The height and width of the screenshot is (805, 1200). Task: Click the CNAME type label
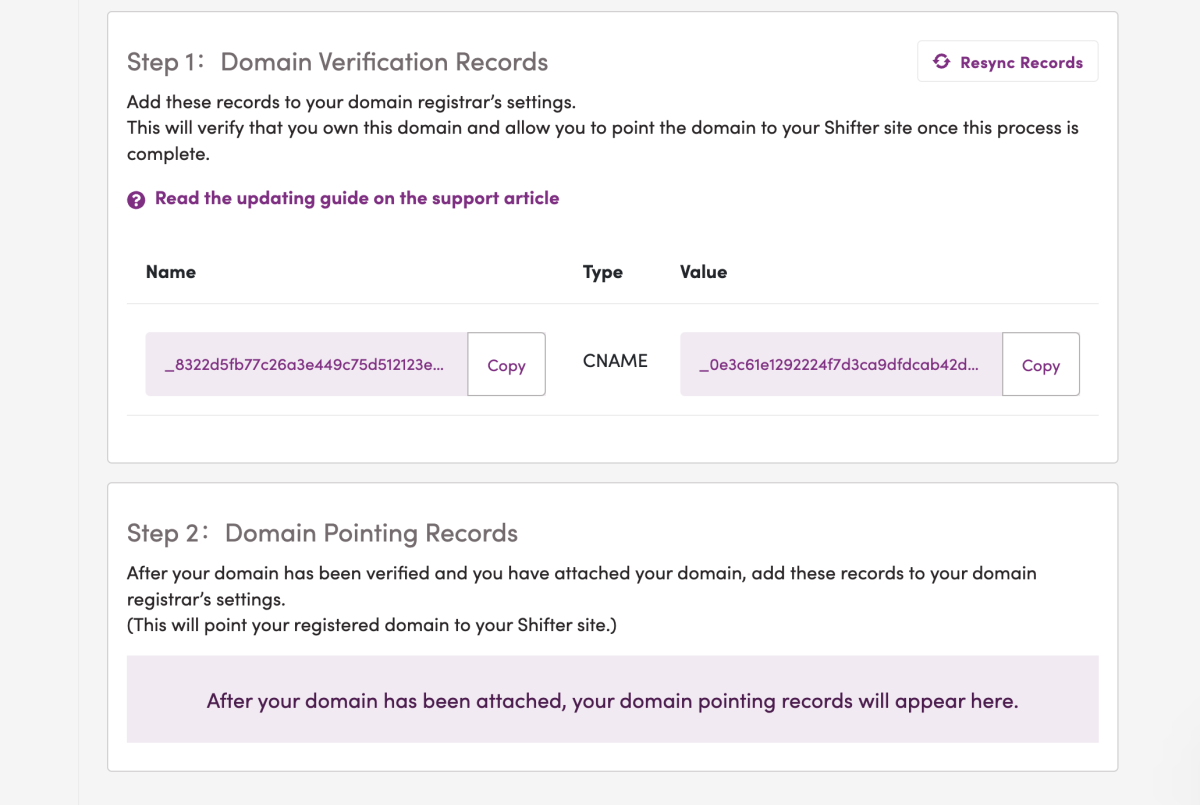pyautogui.click(x=614, y=361)
